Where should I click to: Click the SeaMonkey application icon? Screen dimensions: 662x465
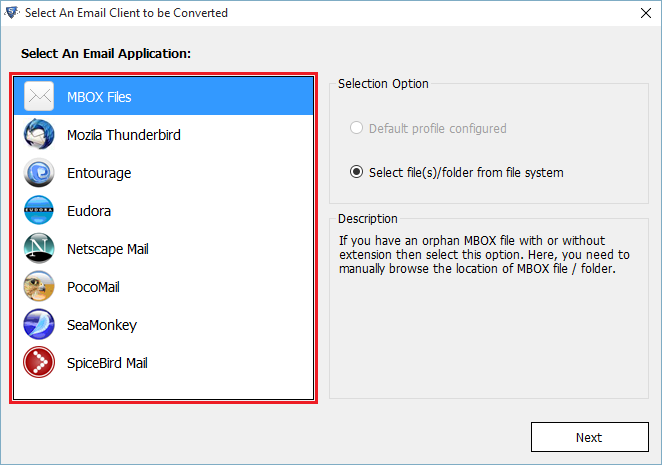(x=39, y=325)
